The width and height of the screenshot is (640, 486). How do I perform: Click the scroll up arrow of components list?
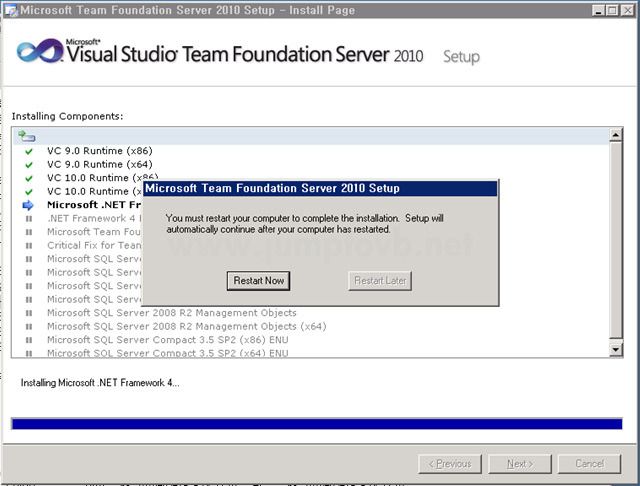[x=616, y=134]
